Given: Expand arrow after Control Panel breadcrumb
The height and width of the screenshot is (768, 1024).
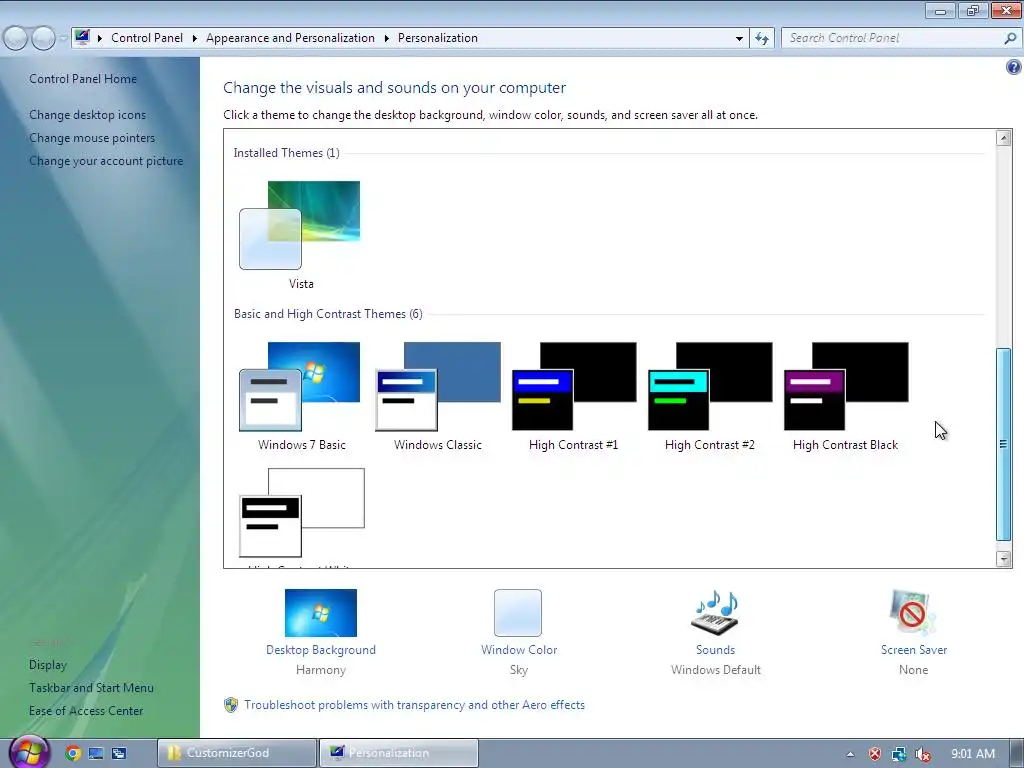Looking at the screenshot, I should (x=195, y=39).
